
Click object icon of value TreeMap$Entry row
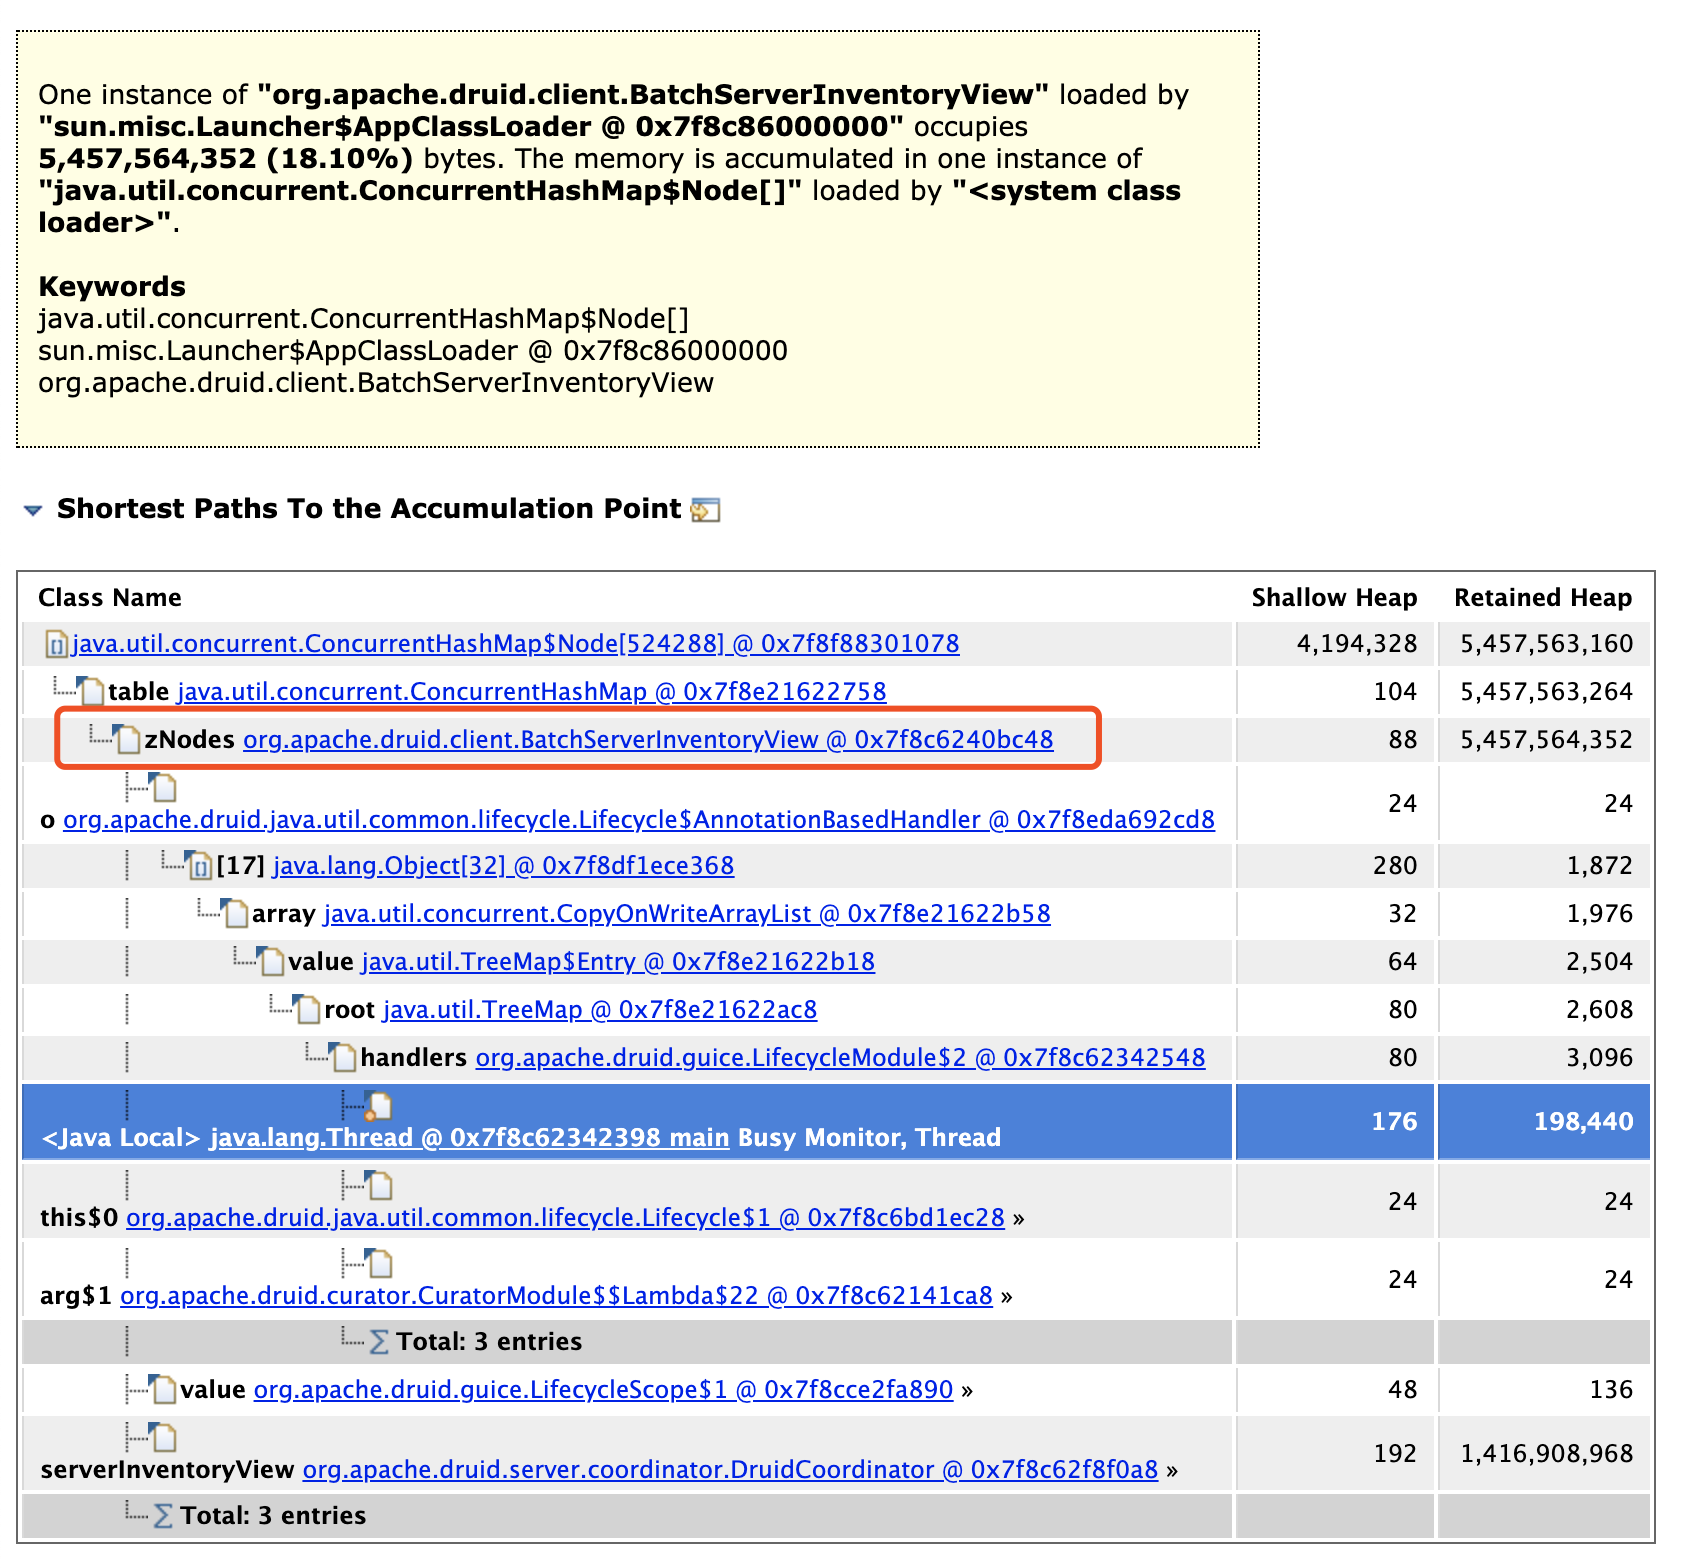(x=273, y=961)
